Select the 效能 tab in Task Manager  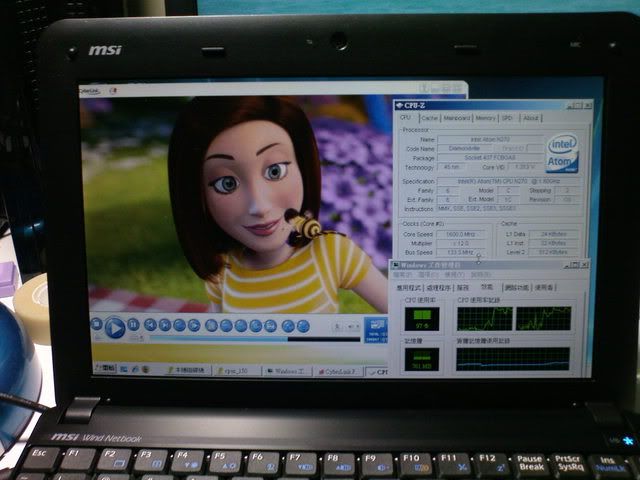487,287
